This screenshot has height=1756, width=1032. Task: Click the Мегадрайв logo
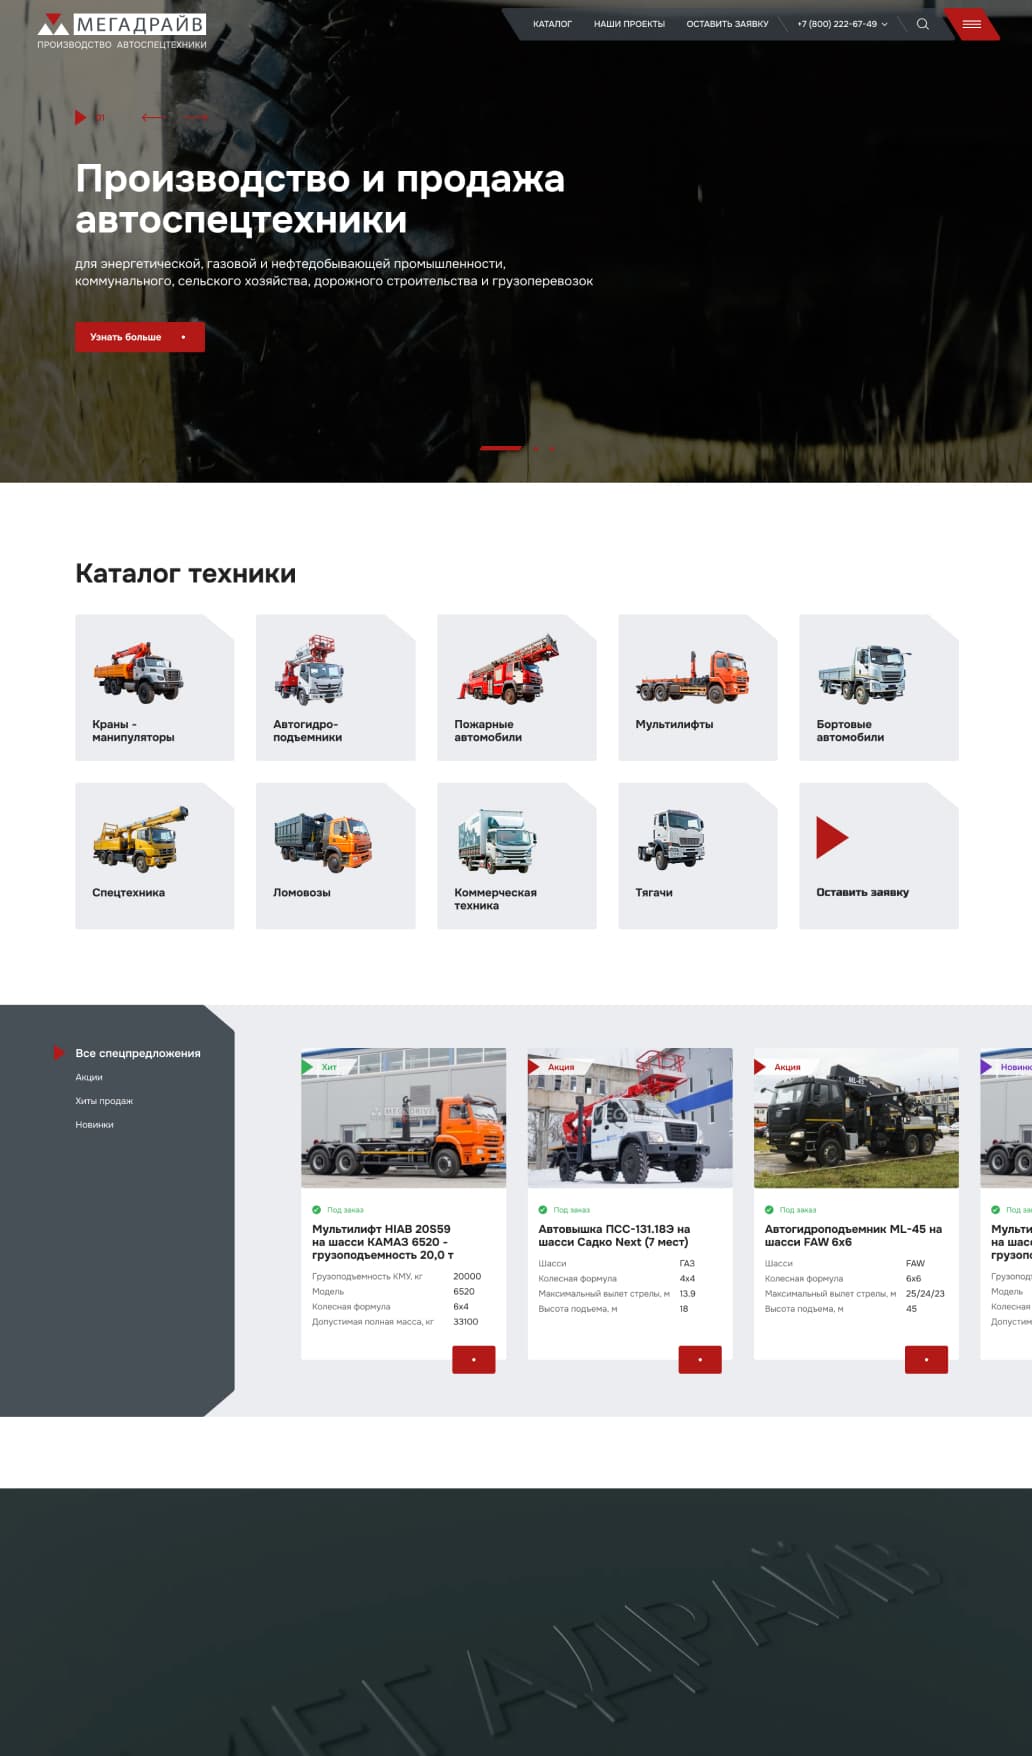coord(122,30)
